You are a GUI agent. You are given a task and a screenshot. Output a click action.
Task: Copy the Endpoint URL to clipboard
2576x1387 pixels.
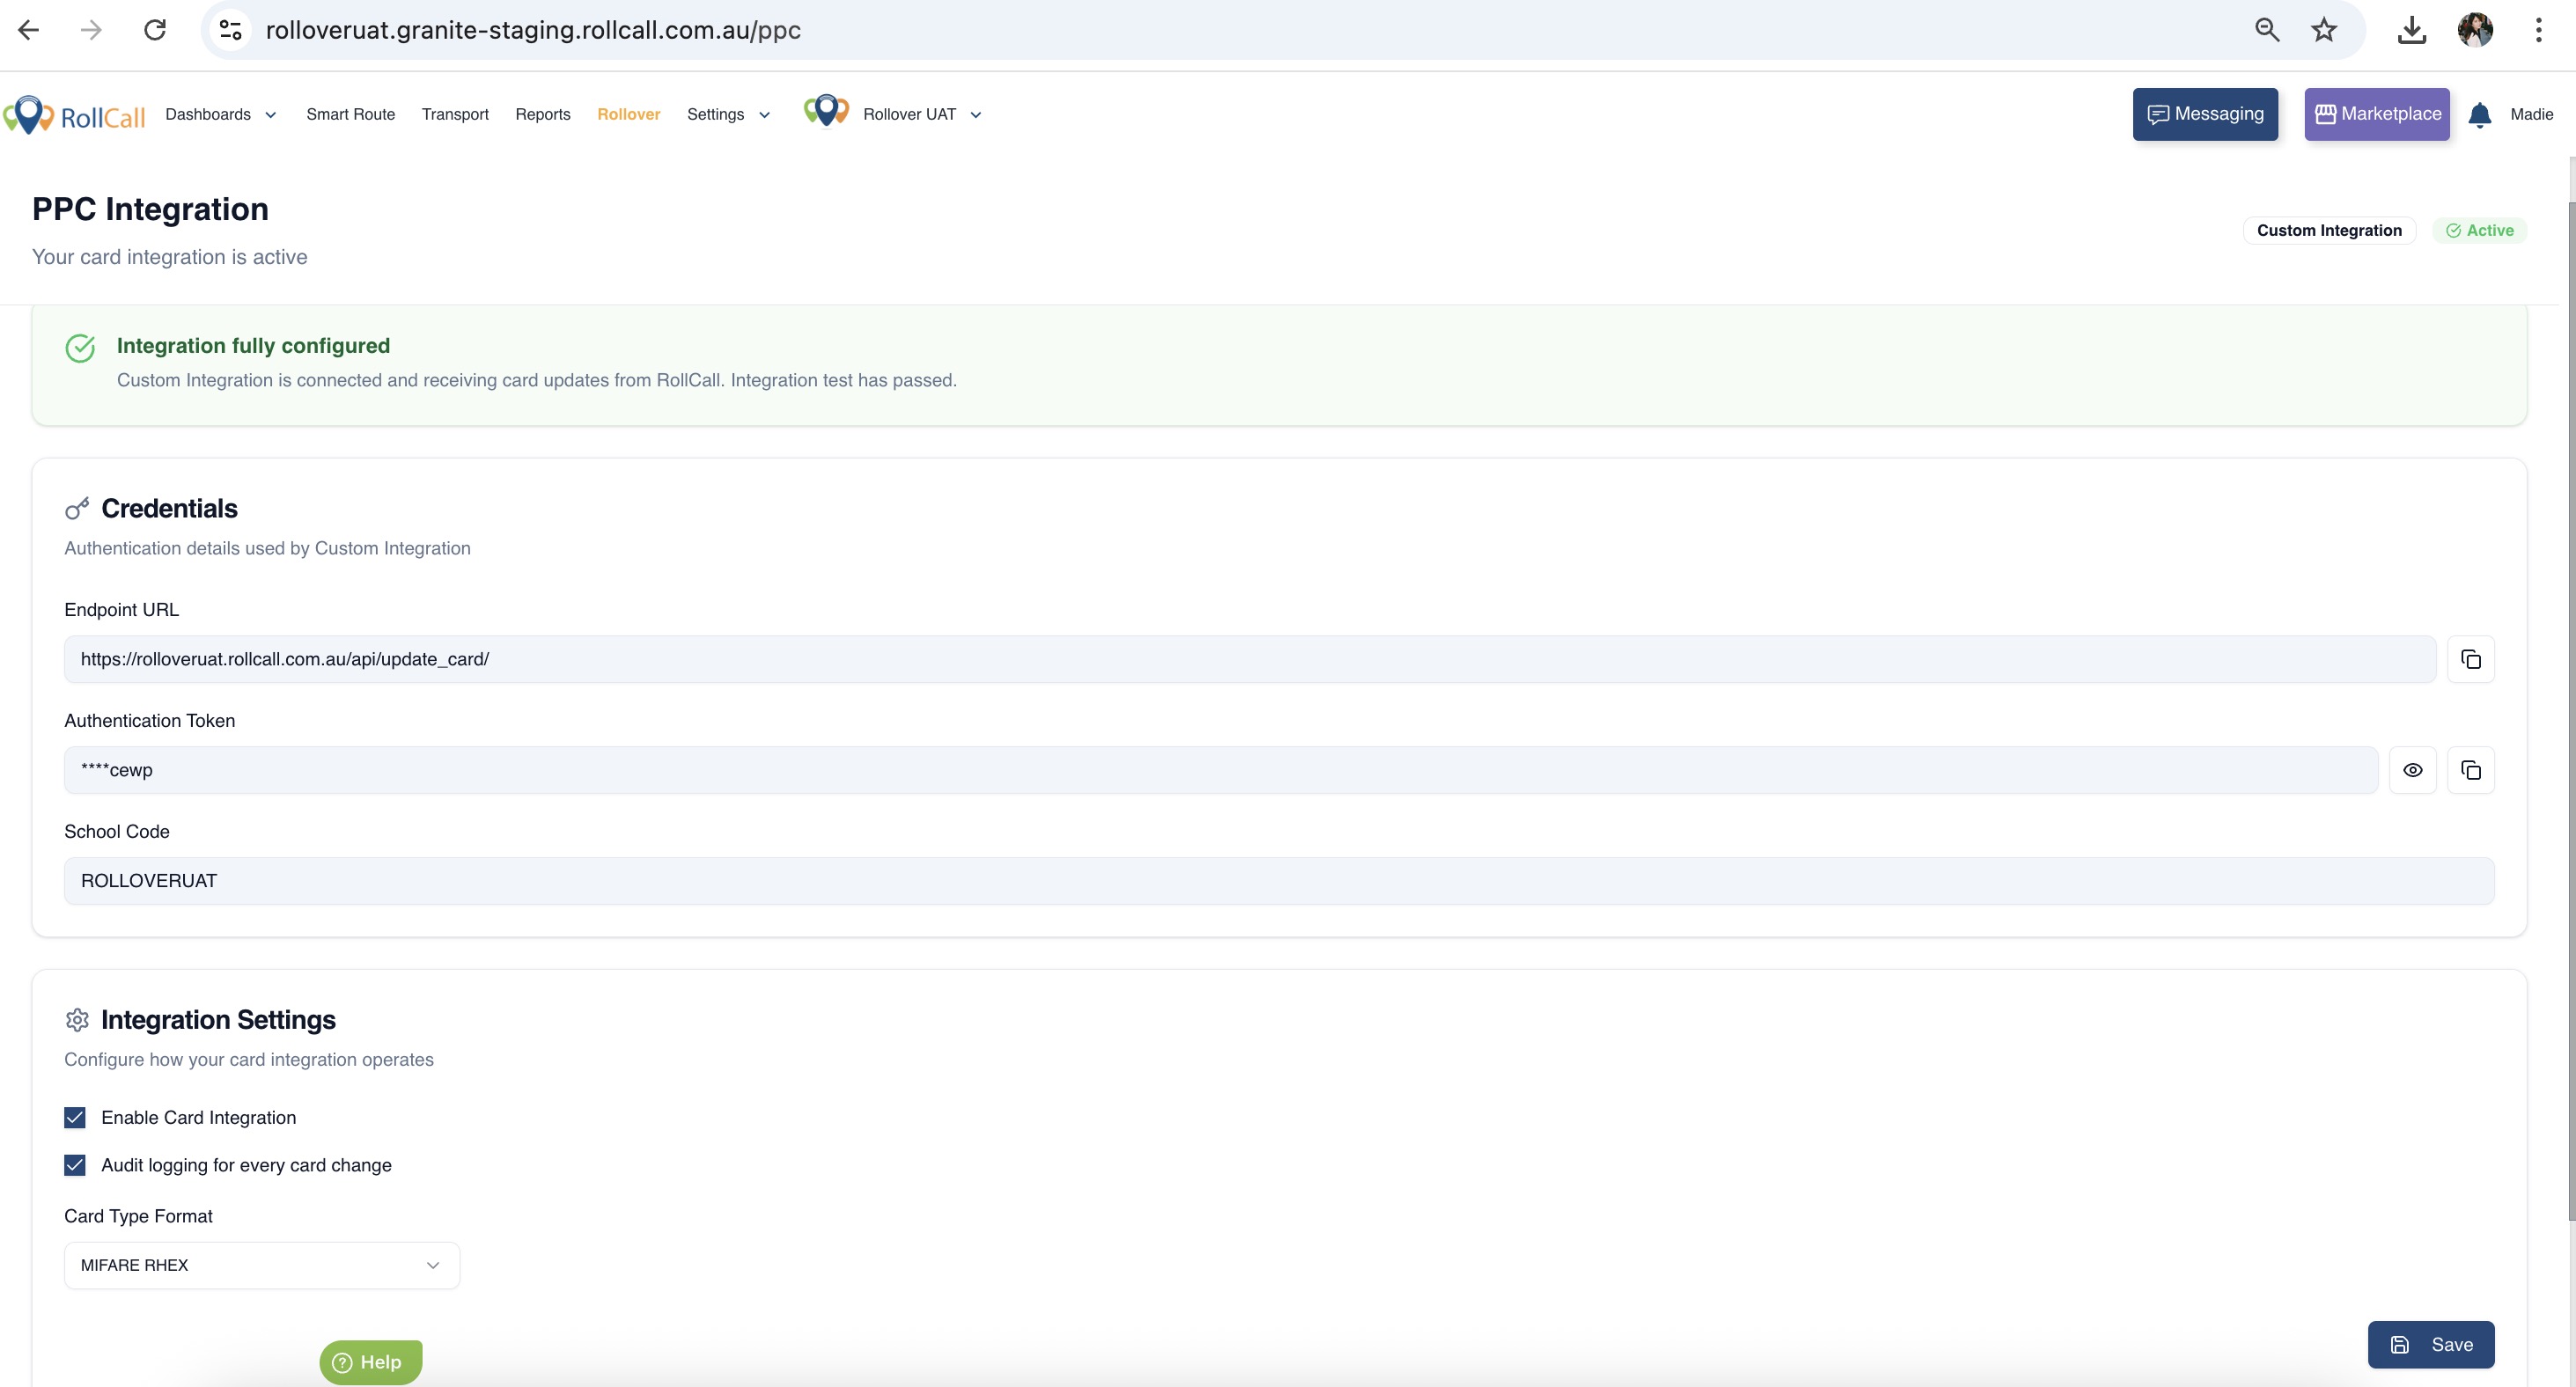pyautogui.click(x=2470, y=659)
